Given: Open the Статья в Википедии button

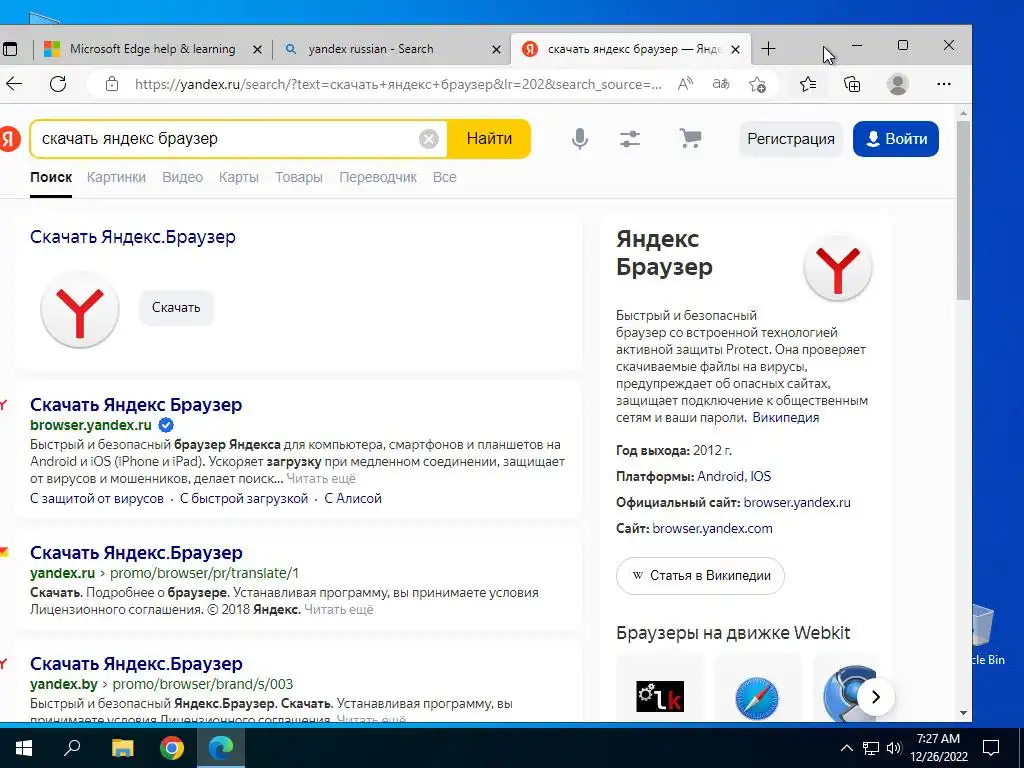Looking at the screenshot, I should click(700, 575).
